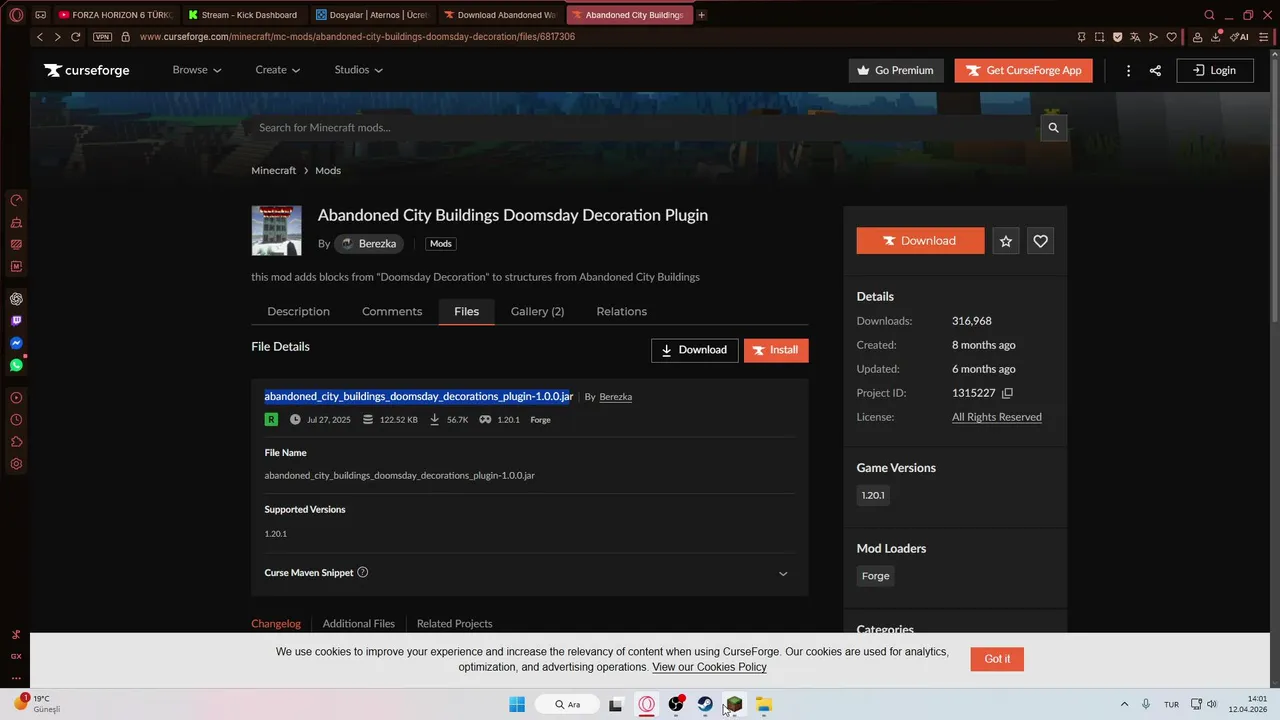Viewport: 1280px width, 720px height.
Task: Click the white-outlined file Download button
Action: click(x=695, y=350)
